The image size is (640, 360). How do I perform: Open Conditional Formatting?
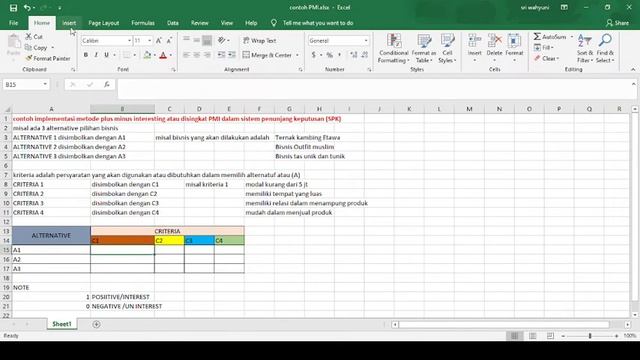pos(393,48)
